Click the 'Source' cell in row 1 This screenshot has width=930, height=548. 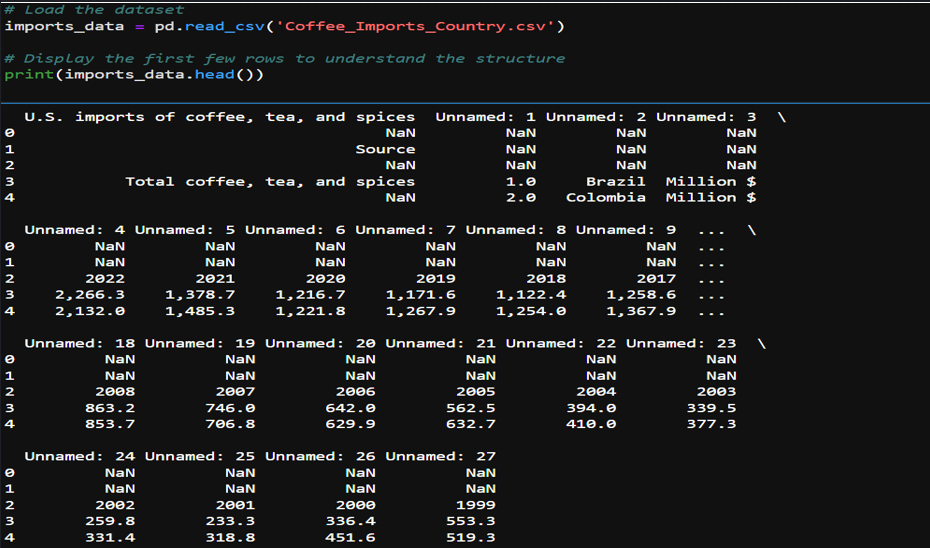[385, 149]
